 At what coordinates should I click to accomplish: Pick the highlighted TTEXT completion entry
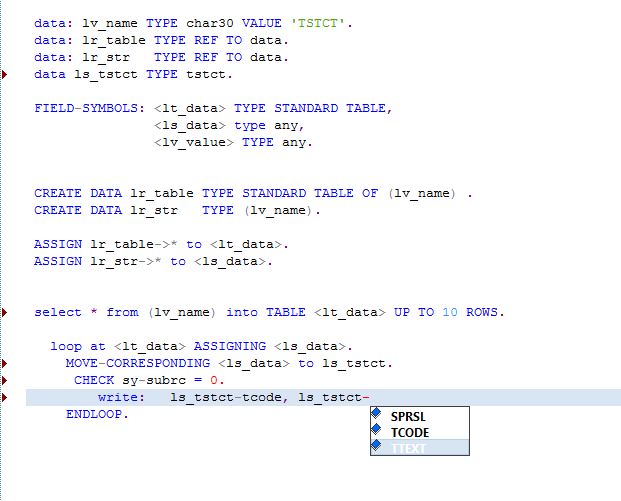tap(409, 449)
